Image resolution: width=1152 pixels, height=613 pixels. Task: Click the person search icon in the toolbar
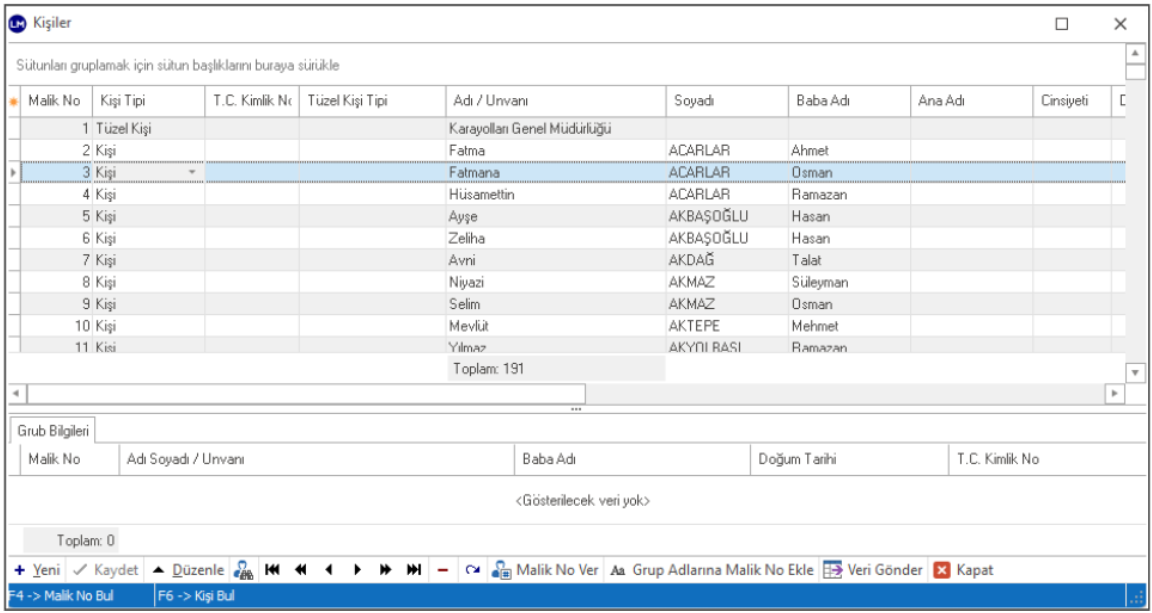pos(243,570)
